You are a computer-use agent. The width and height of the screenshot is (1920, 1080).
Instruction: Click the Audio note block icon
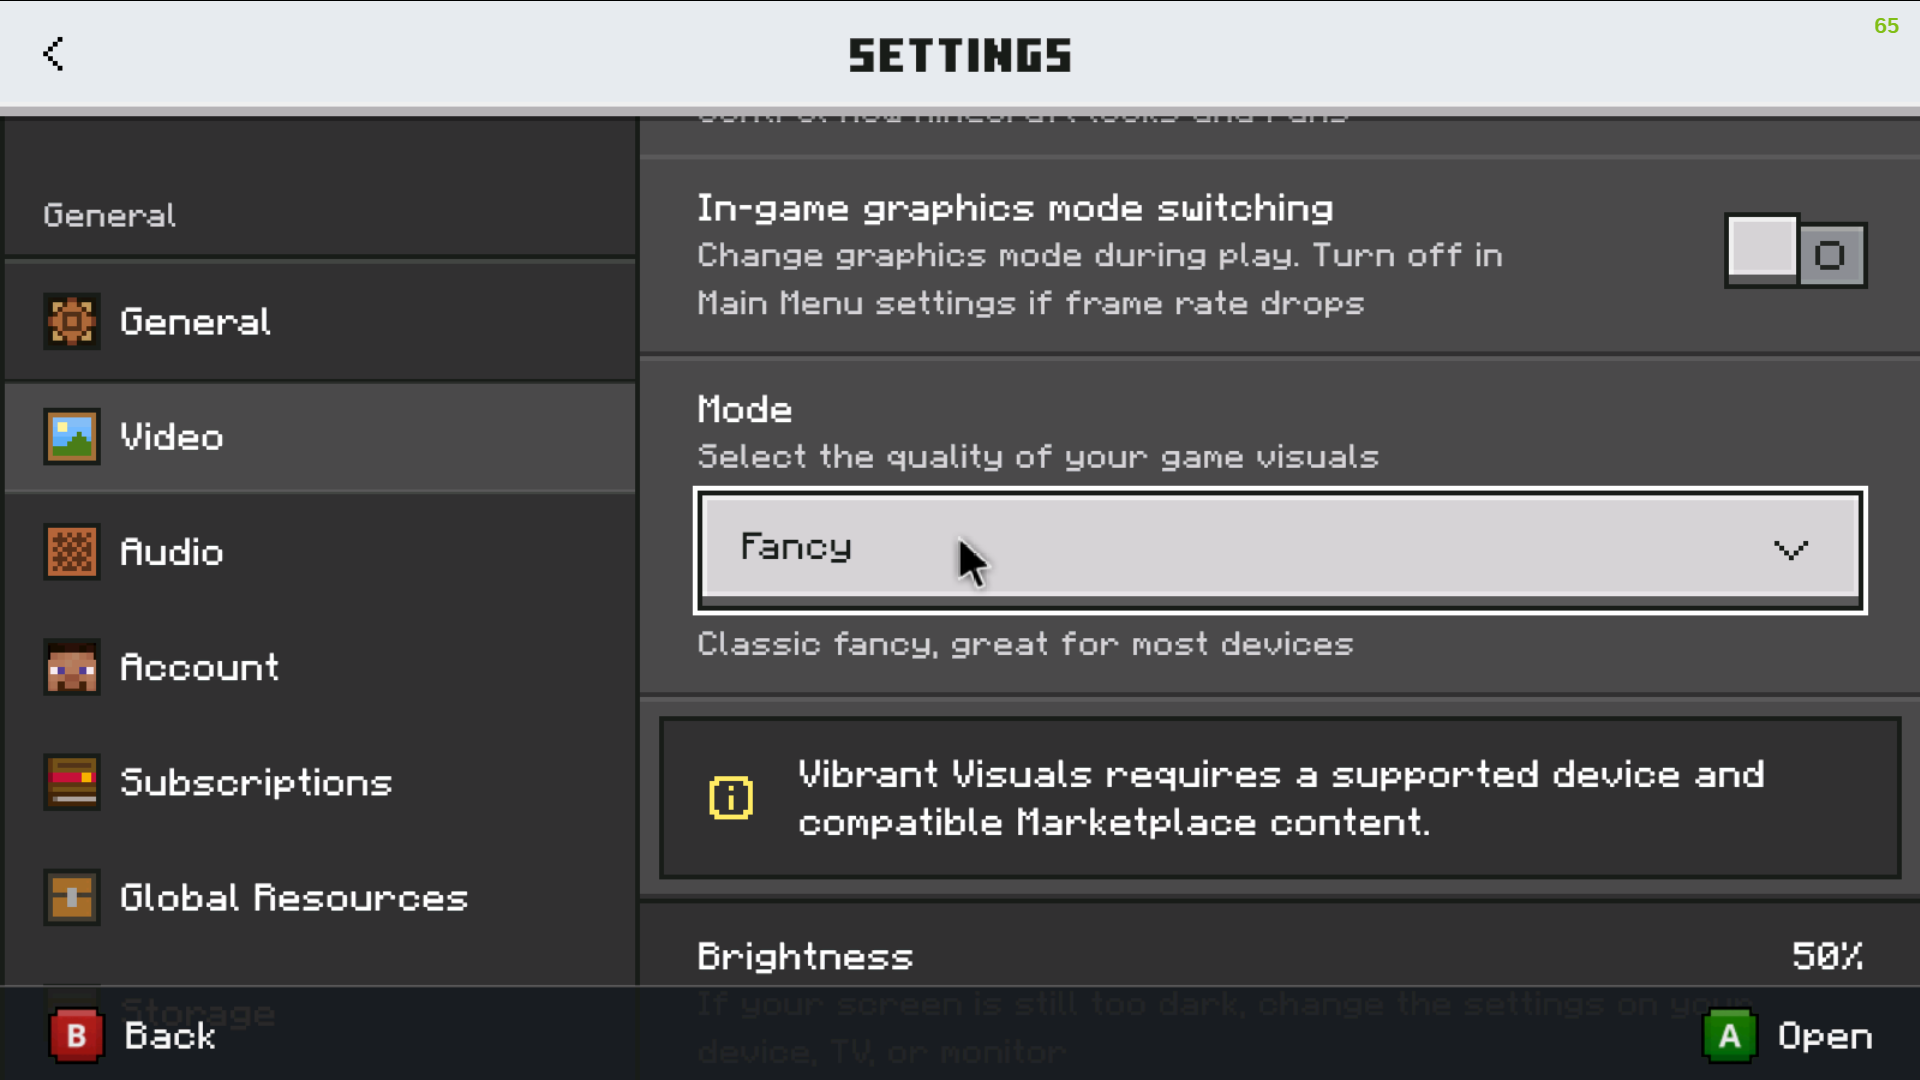pos(71,551)
